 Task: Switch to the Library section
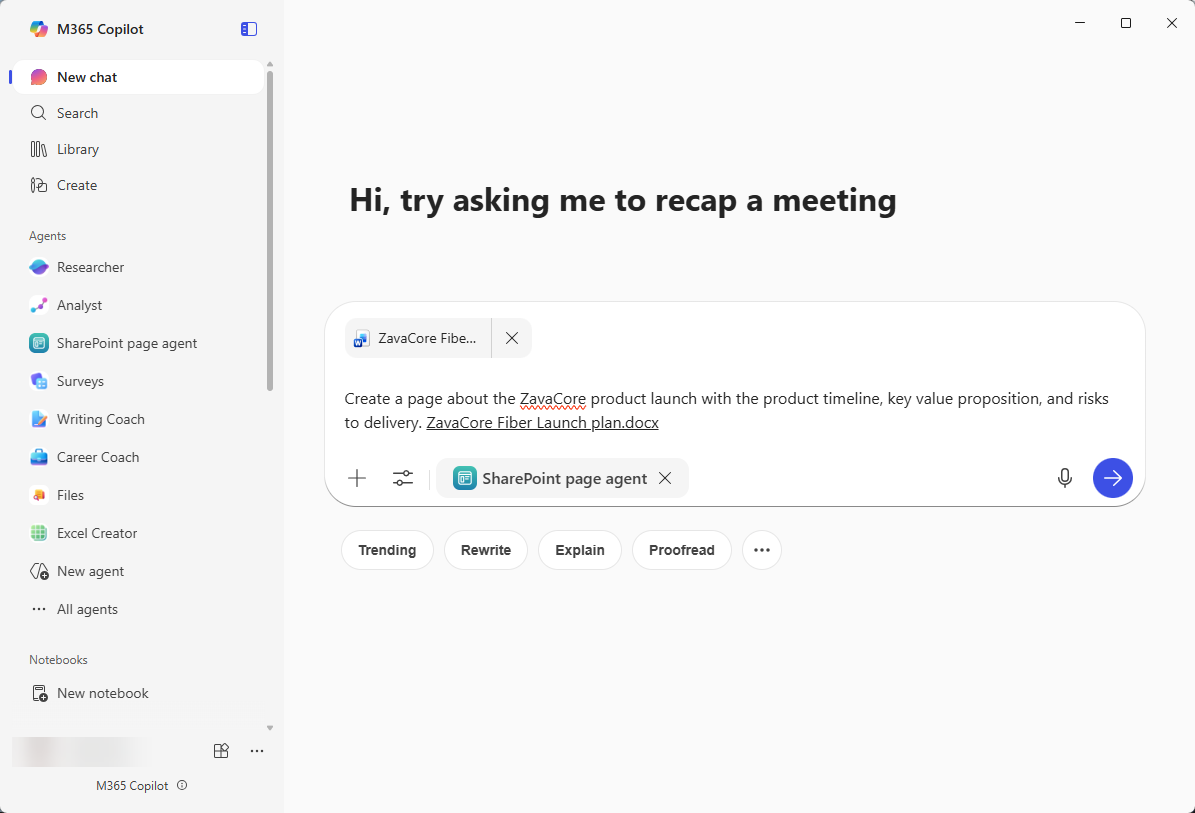tap(78, 149)
